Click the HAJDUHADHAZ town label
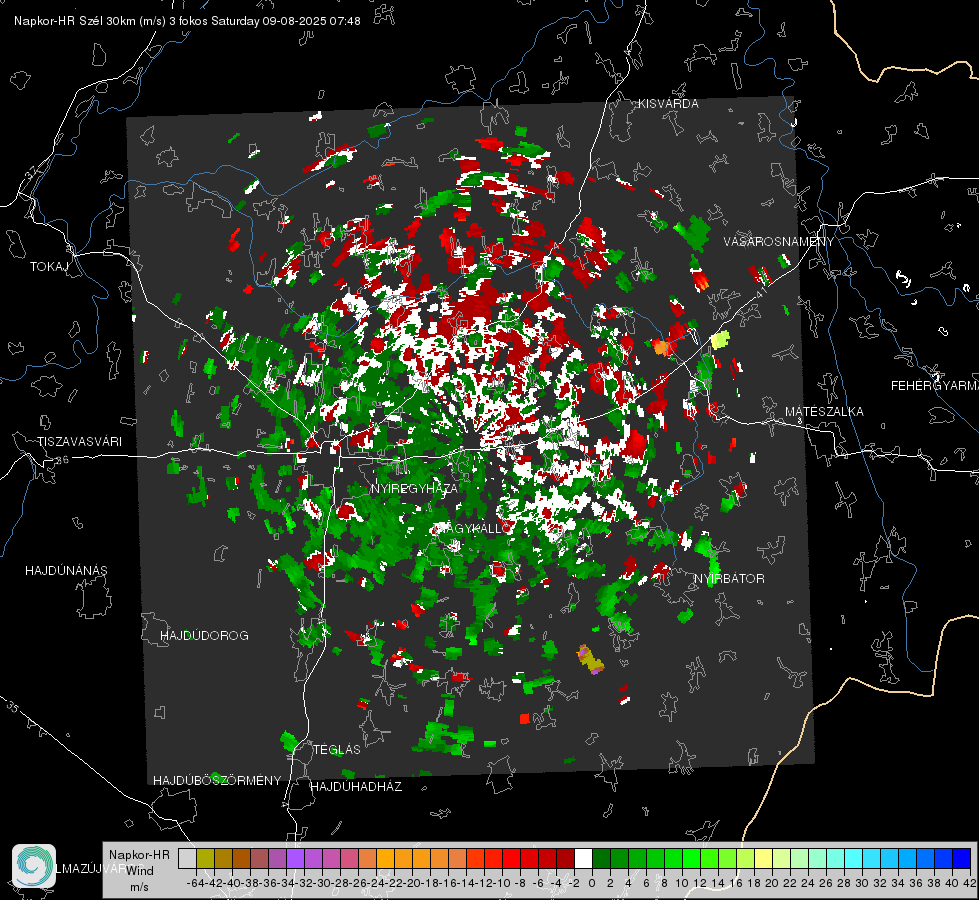Screen dimensions: 979x900 pyautogui.click(x=356, y=787)
